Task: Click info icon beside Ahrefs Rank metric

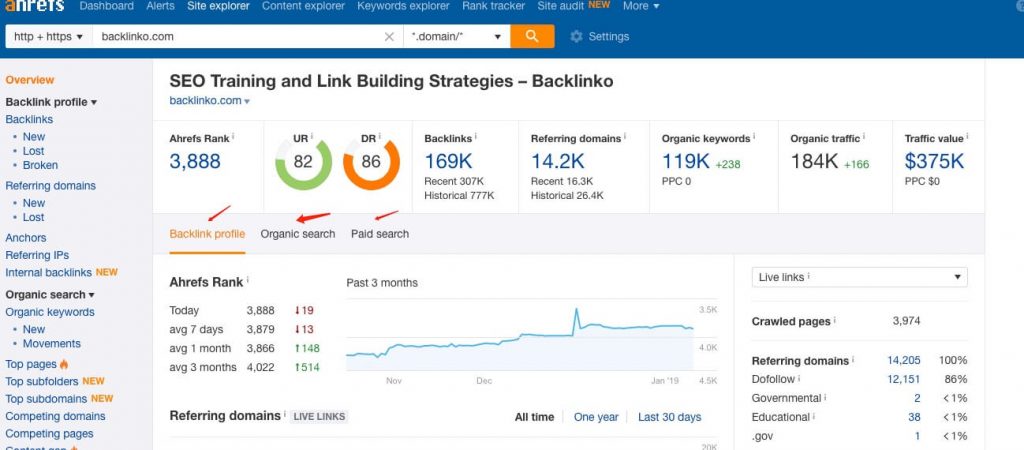Action: (234, 137)
